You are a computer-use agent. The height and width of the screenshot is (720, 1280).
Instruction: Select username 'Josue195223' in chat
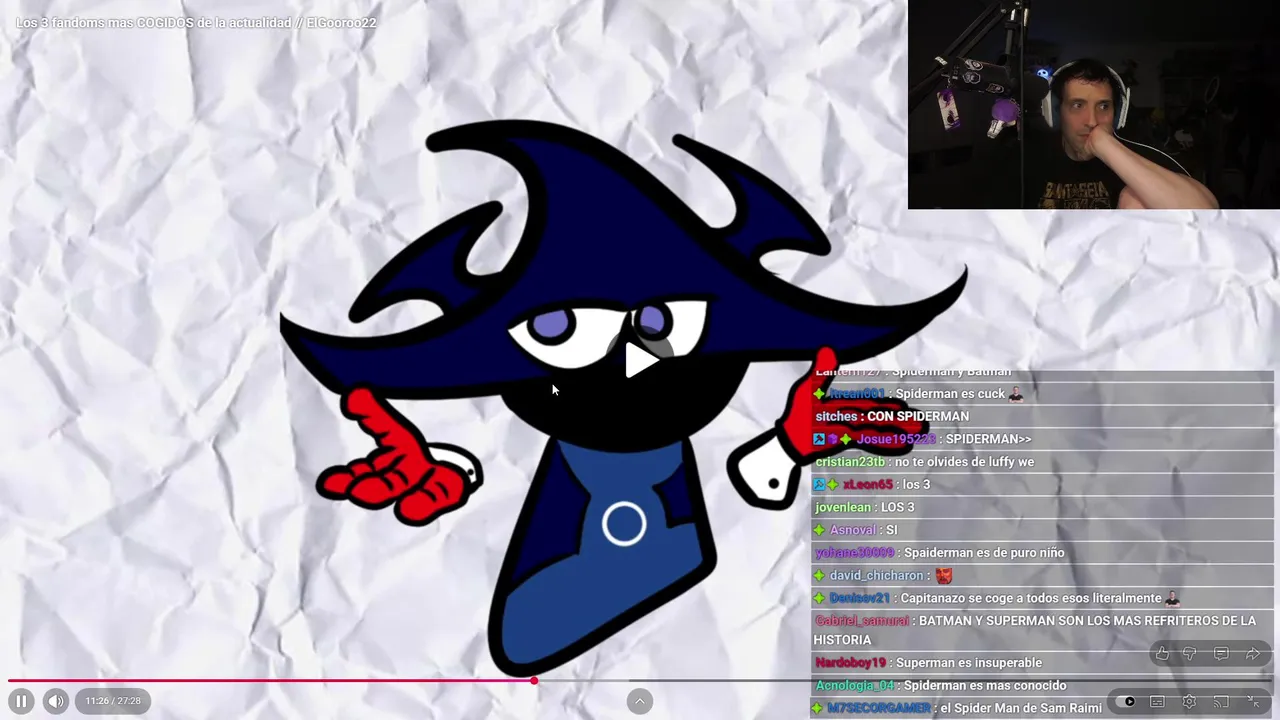point(896,439)
